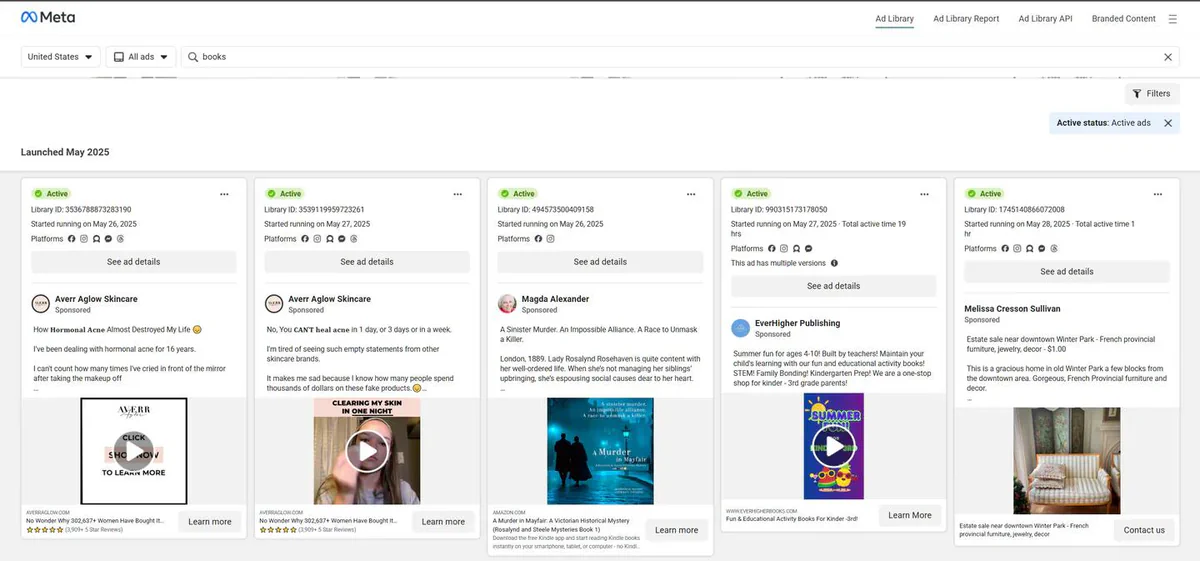Click the books search field
1200x561 pixels.
click(680, 57)
